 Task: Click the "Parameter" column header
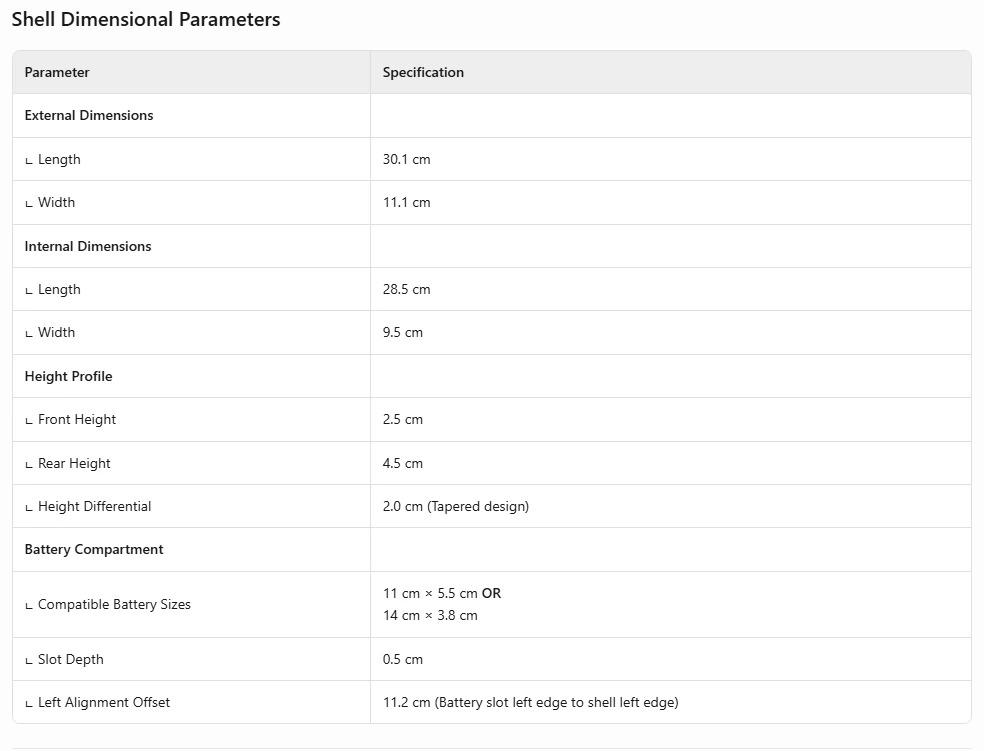click(57, 72)
